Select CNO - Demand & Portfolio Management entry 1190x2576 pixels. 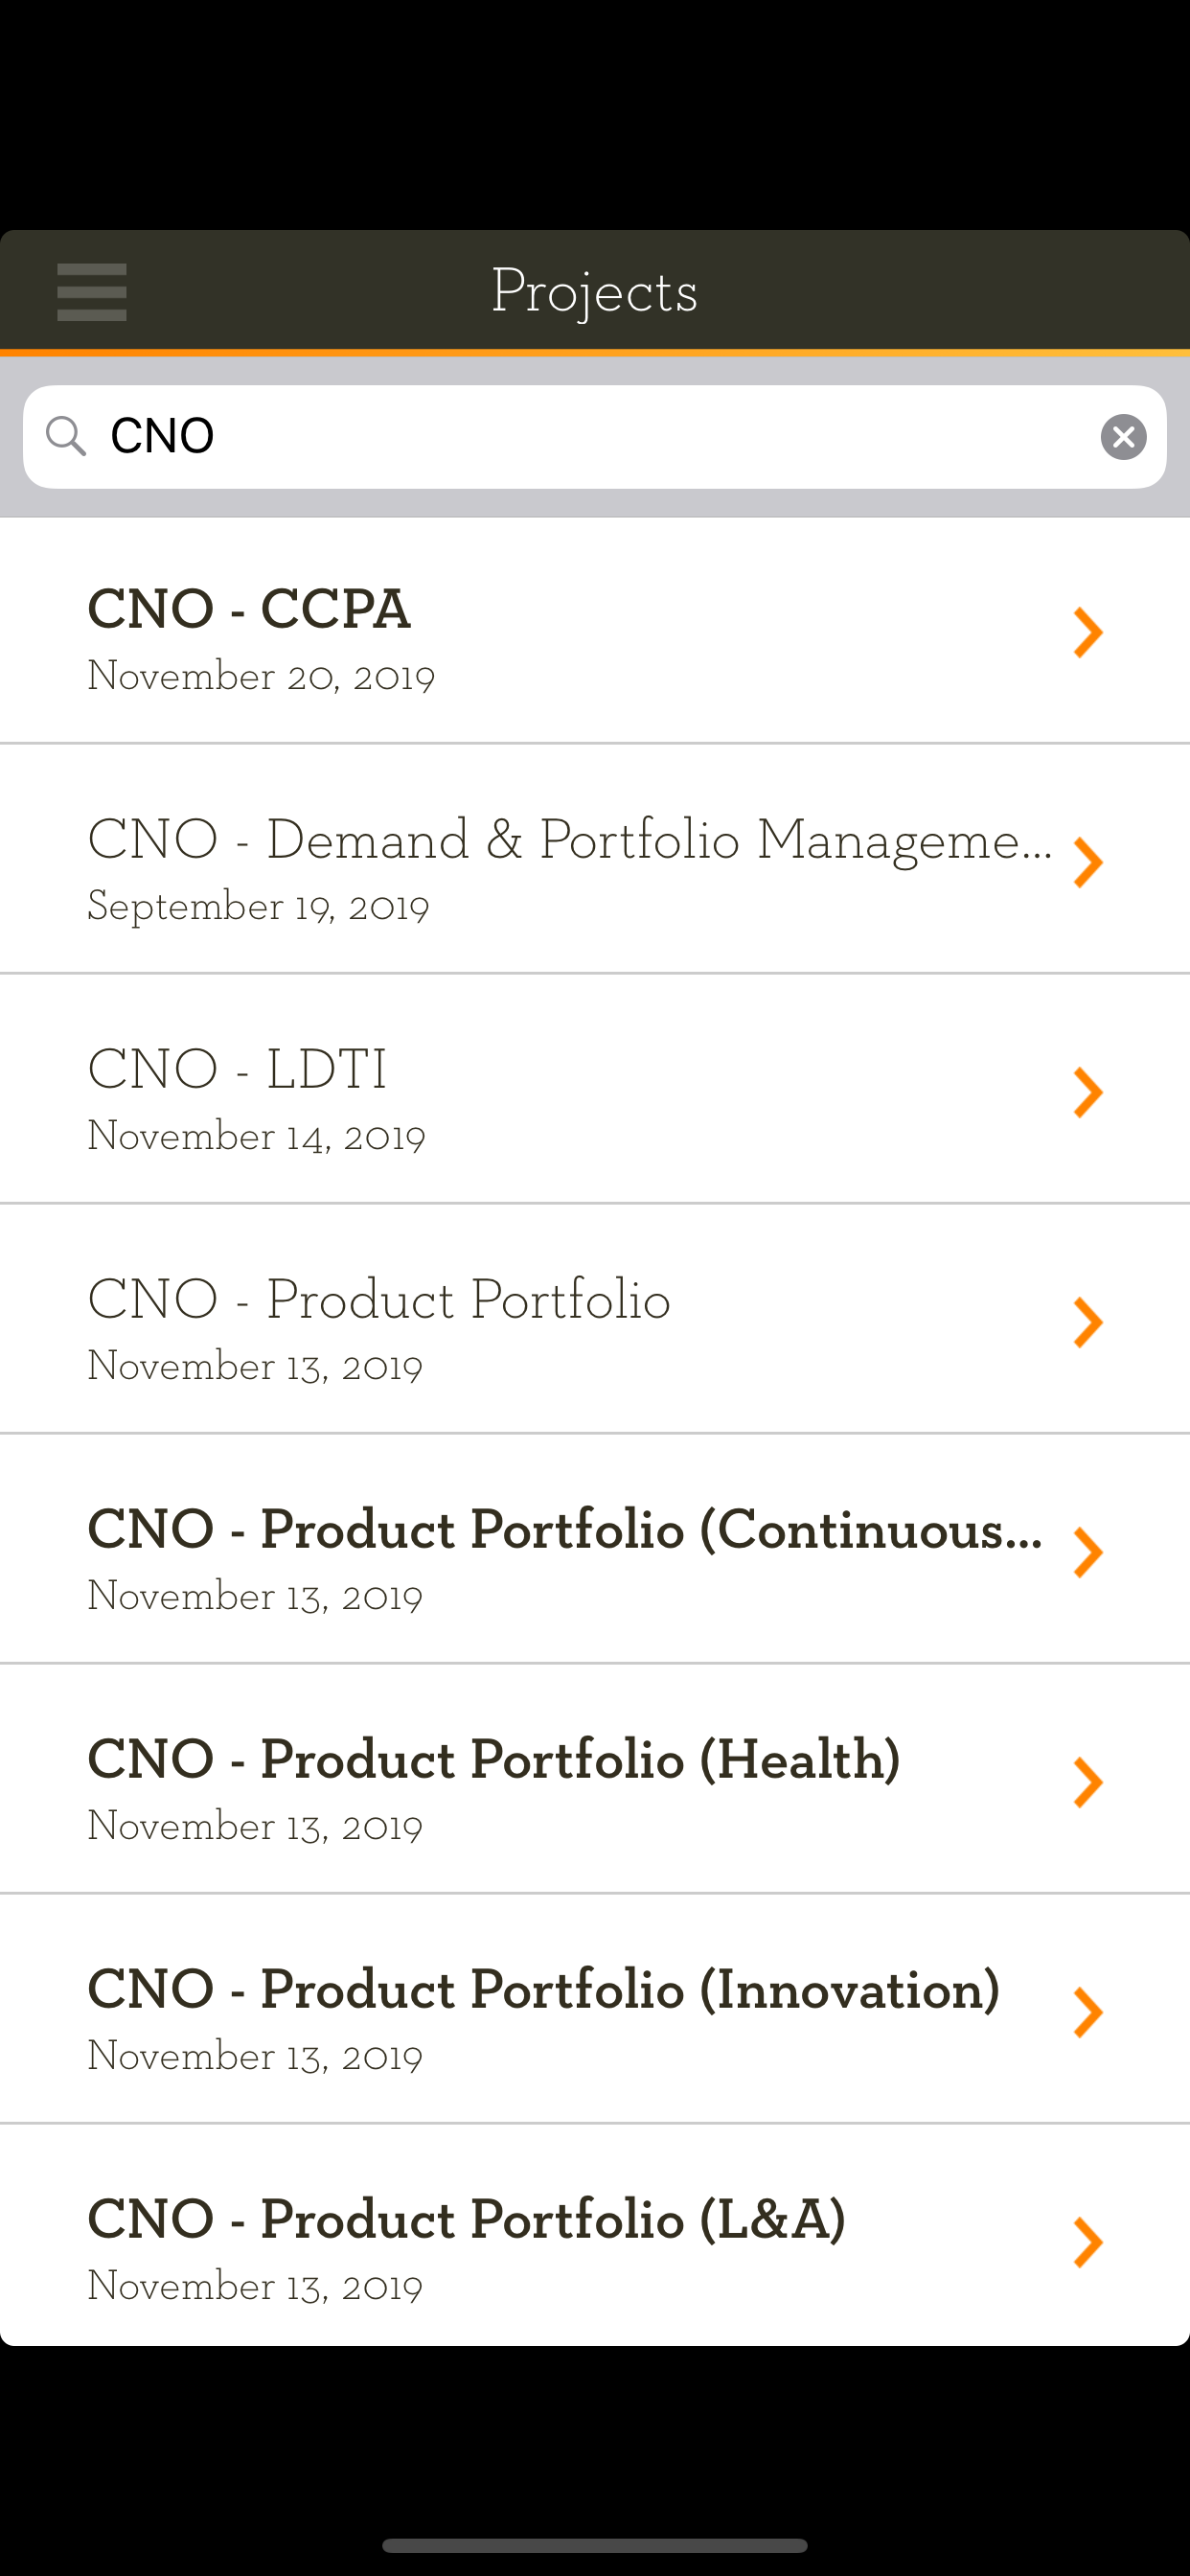(568, 839)
